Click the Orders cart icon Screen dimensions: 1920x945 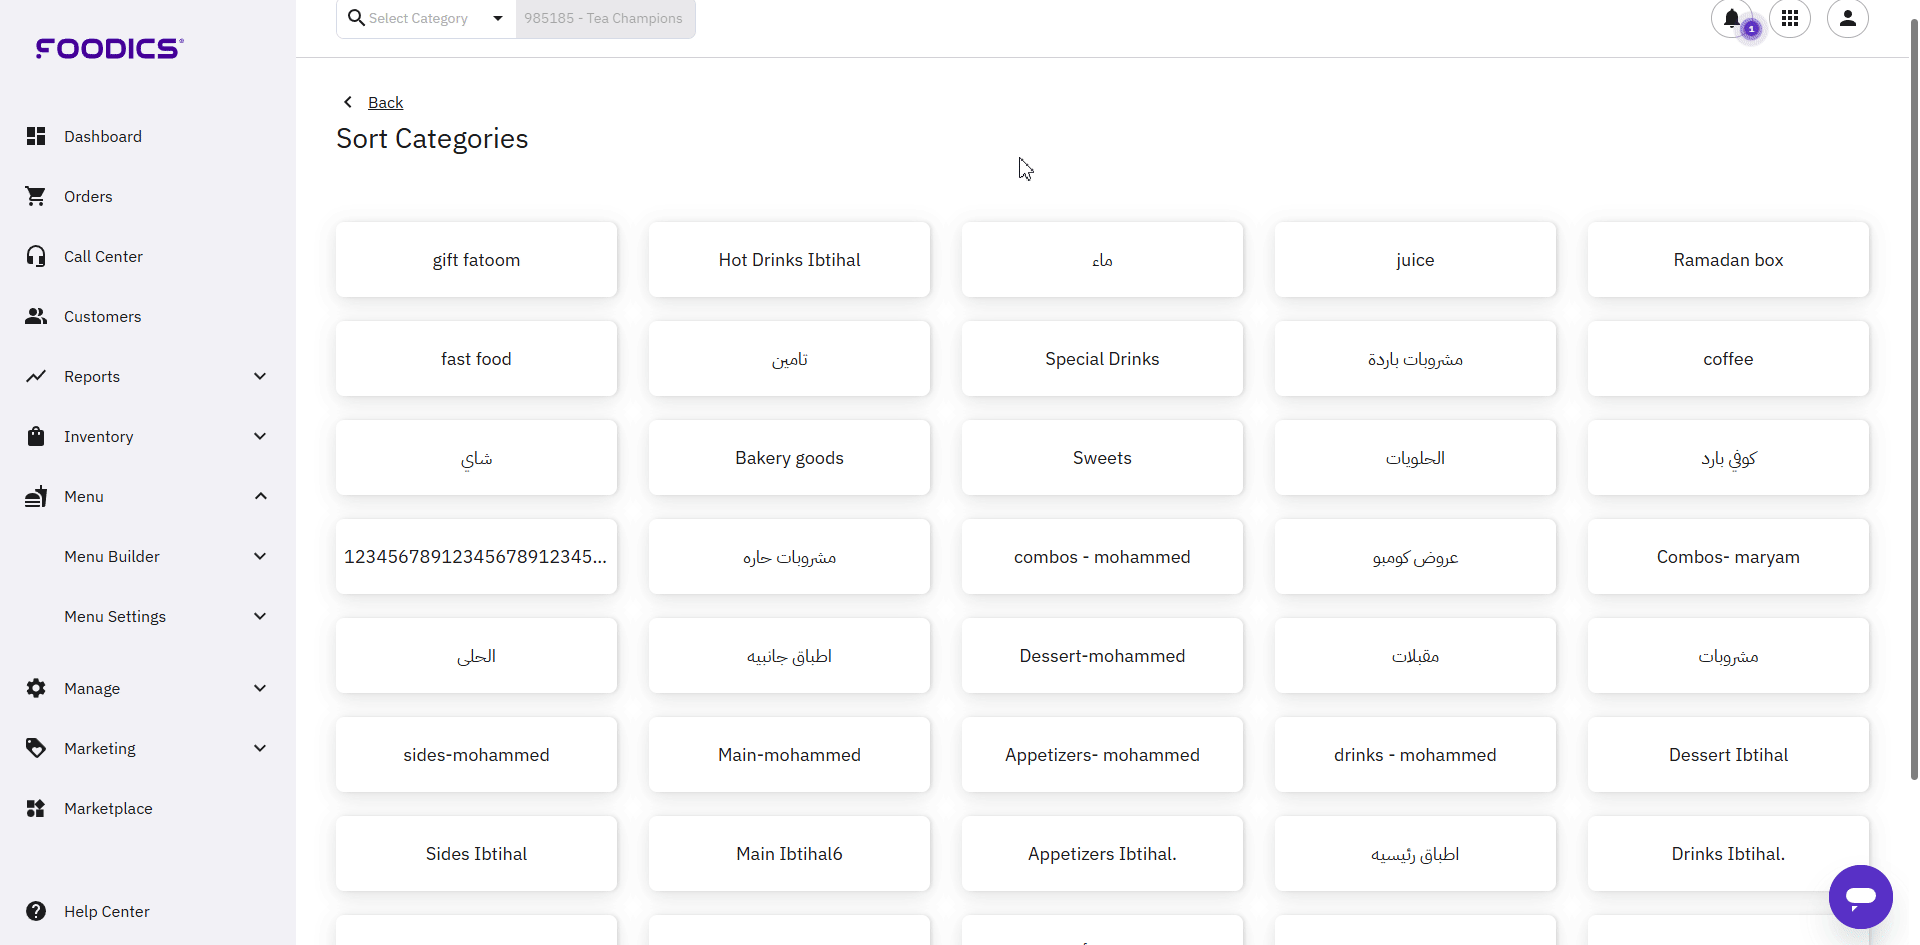coord(36,196)
